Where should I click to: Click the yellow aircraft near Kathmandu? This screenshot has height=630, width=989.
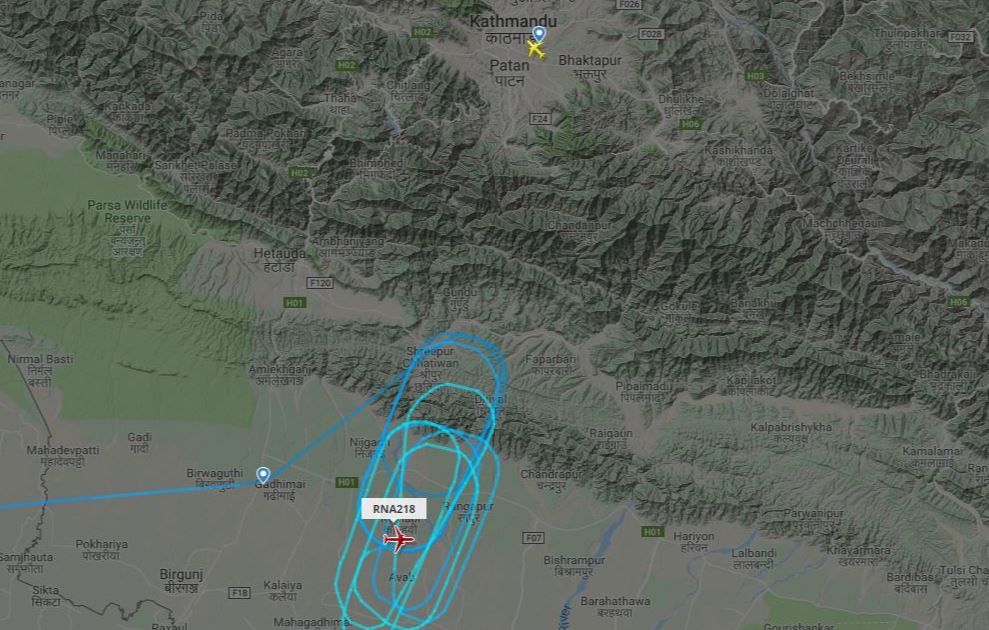(x=535, y=49)
